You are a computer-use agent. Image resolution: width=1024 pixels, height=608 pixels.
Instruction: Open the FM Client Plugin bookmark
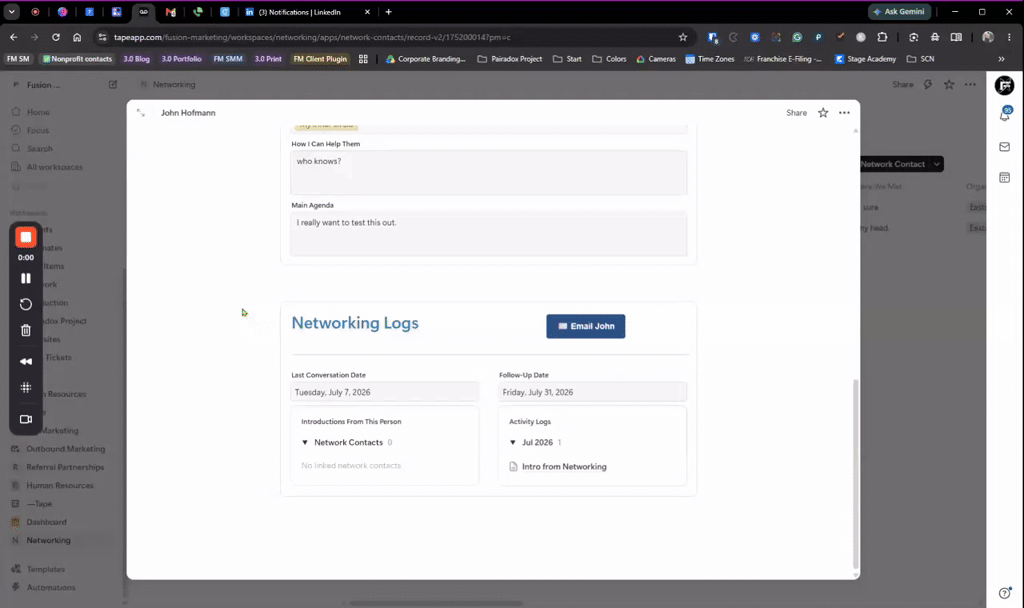click(320, 59)
